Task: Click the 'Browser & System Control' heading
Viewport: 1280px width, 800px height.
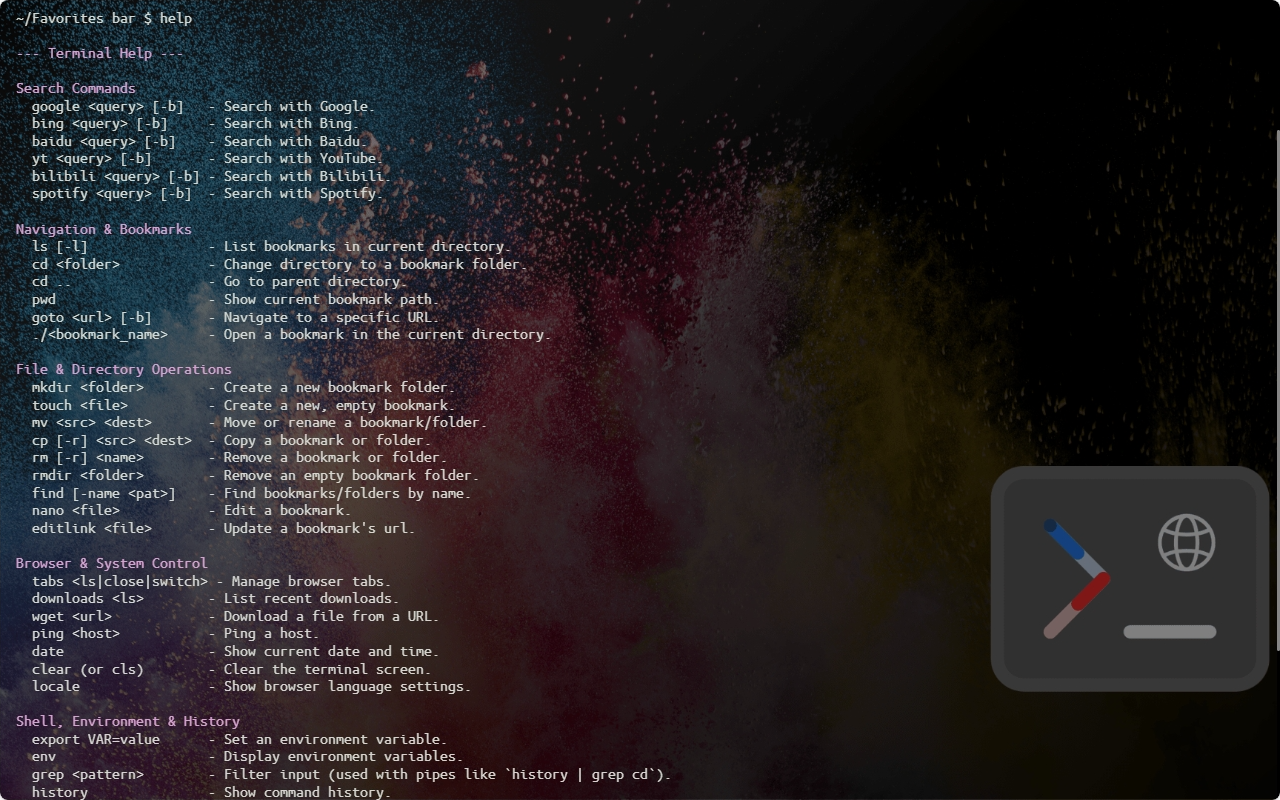Action: tap(112, 563)
